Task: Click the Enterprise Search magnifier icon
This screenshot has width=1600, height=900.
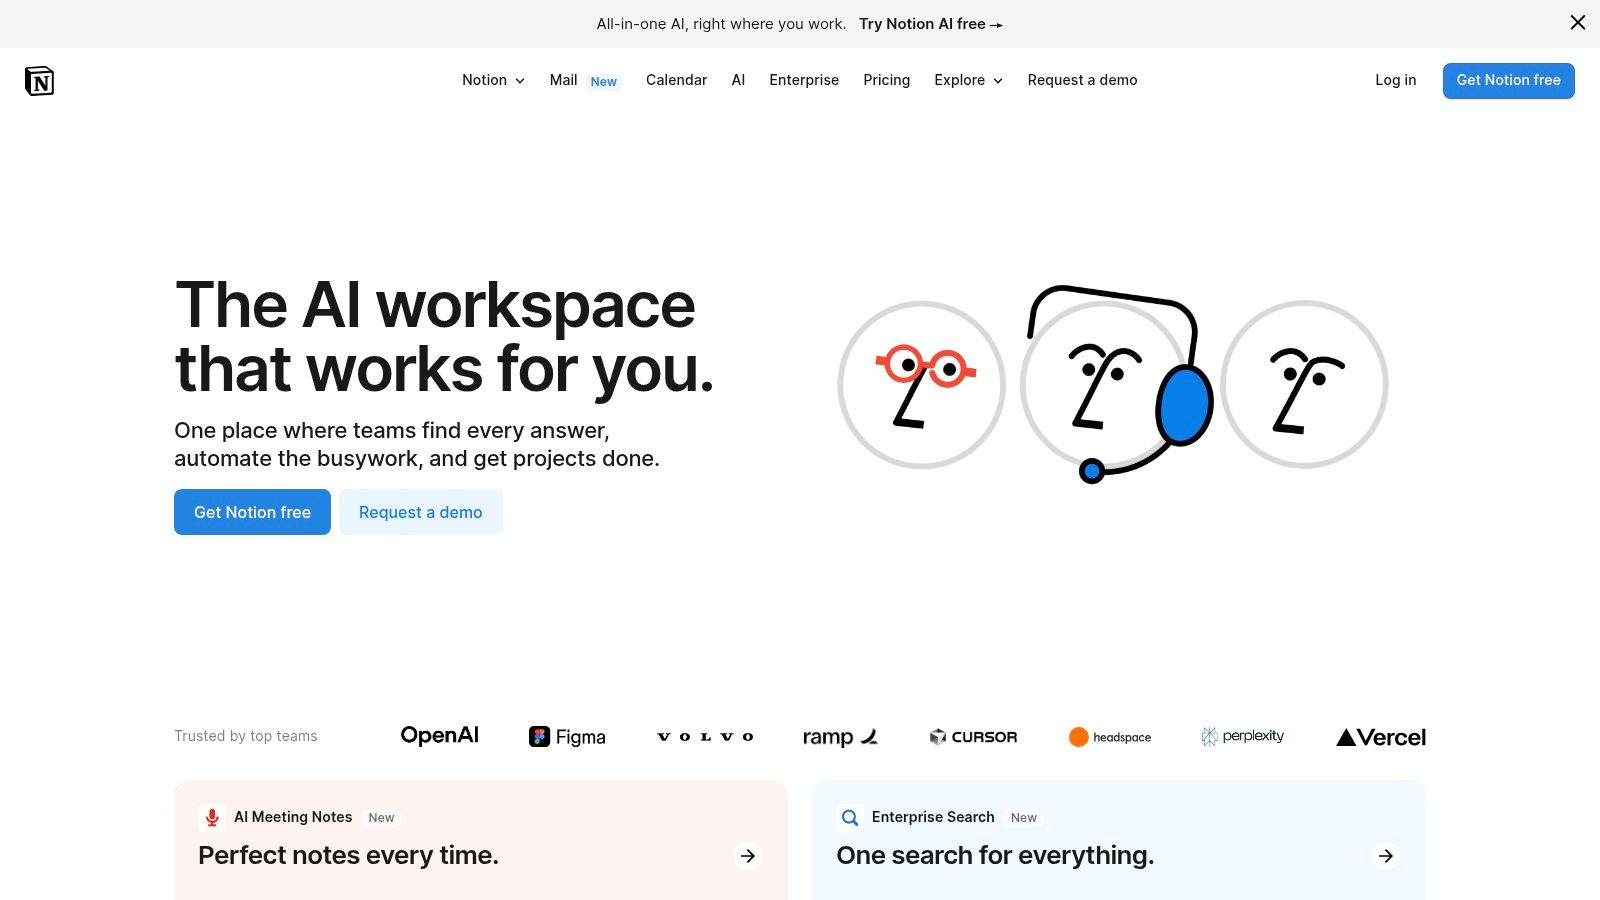Action: (x=849, y=818)
